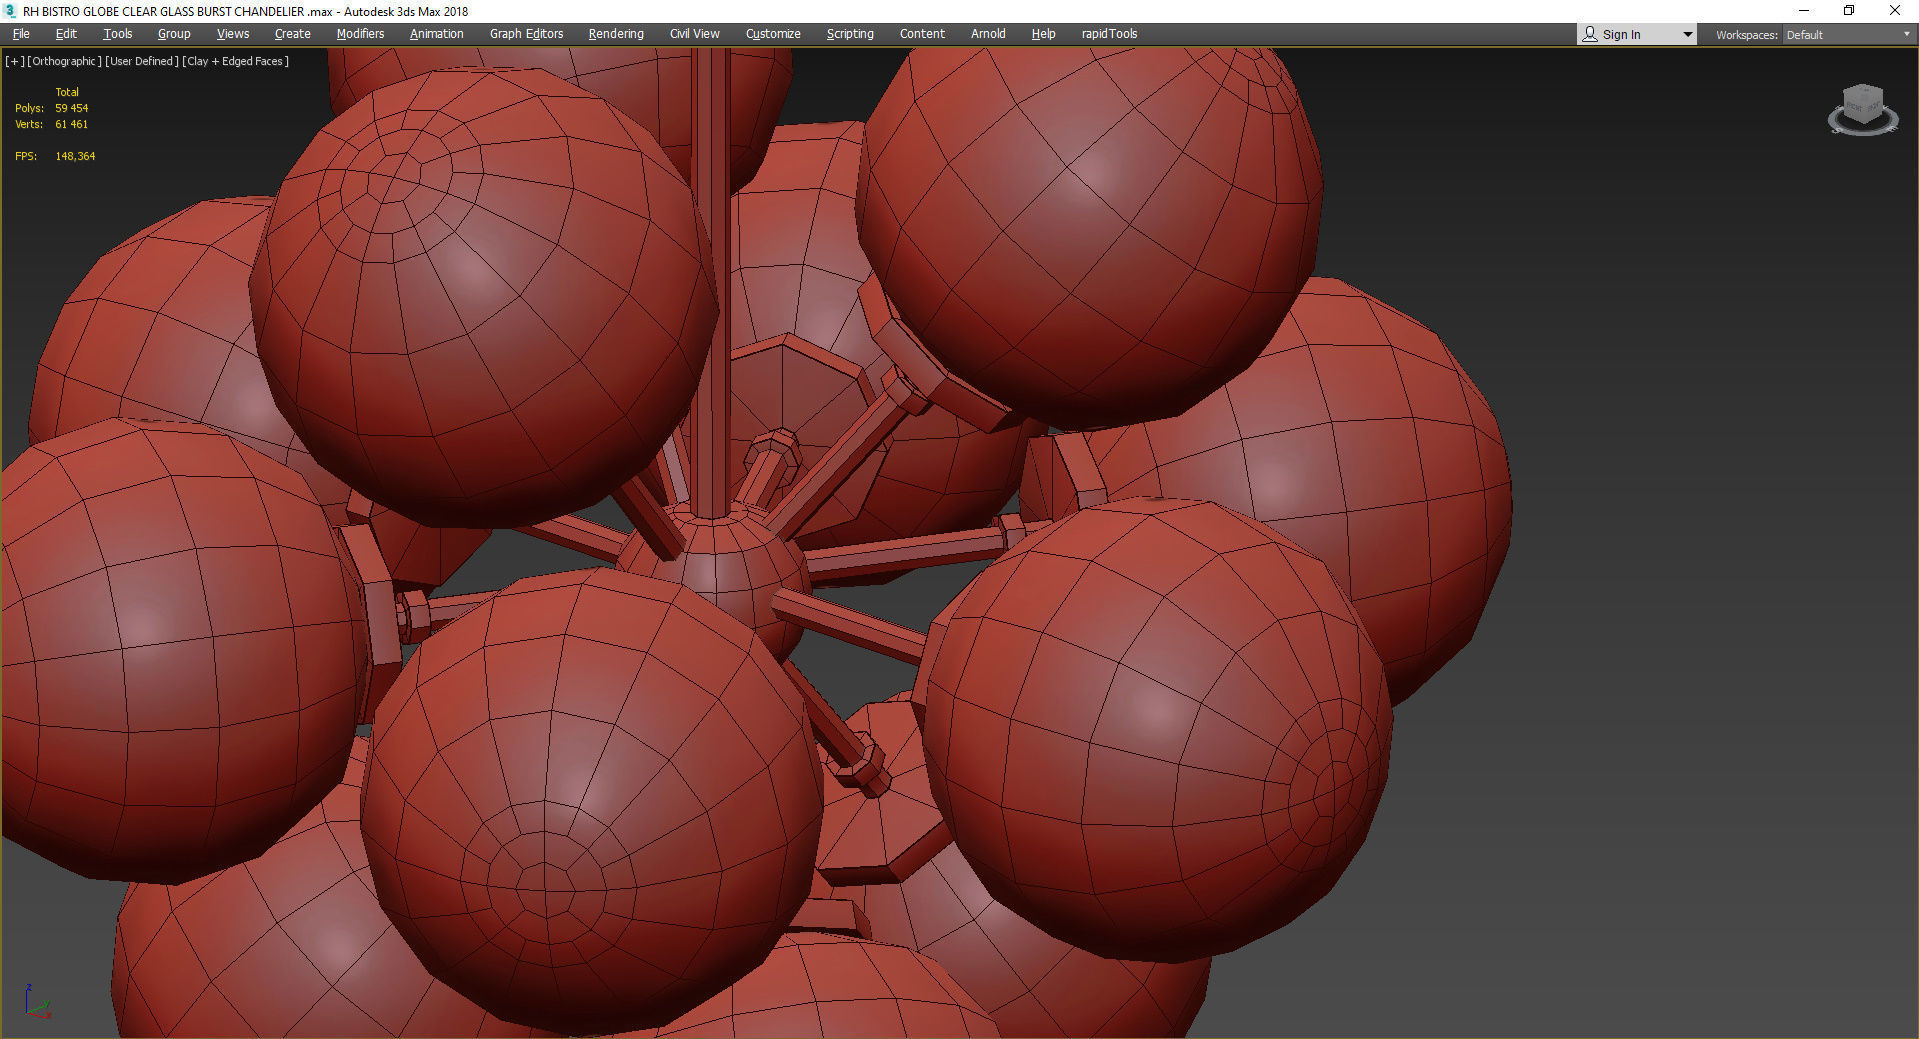Open the Arnold menu

pyautogui.click(x=988, y=34)
